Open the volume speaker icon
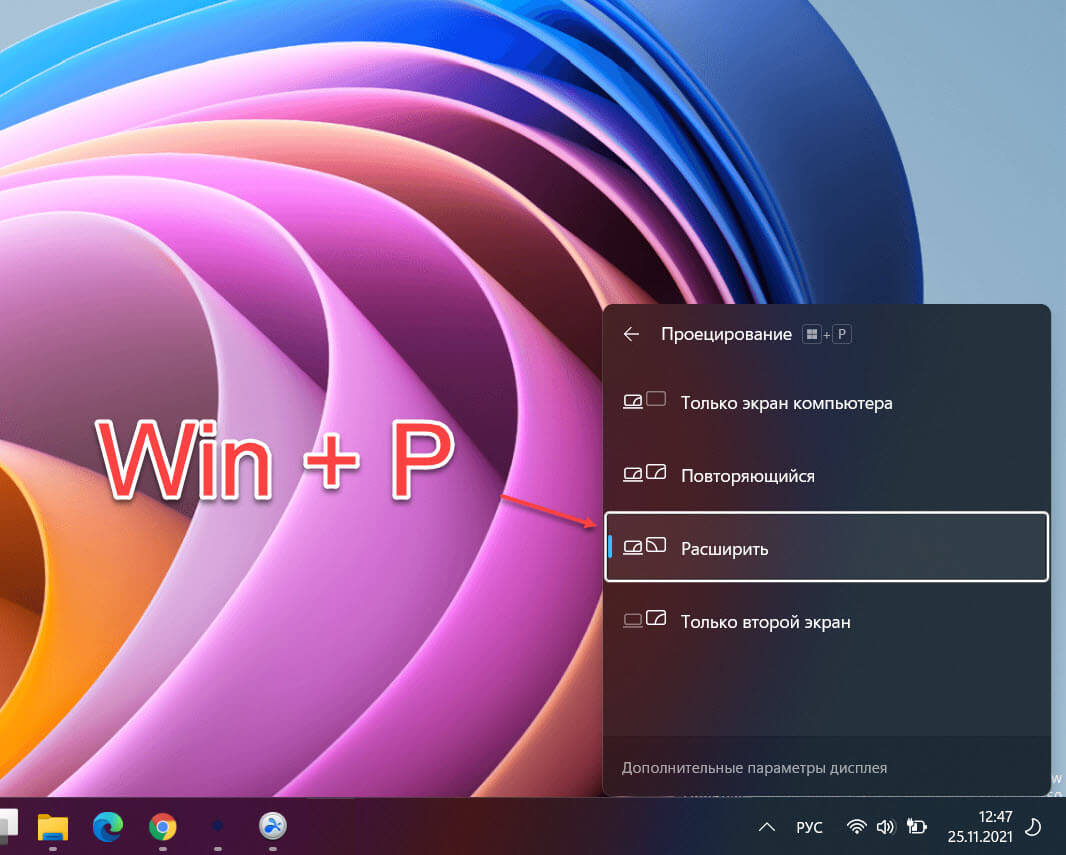The image size is (1066, 855). (x=885, y=826)
